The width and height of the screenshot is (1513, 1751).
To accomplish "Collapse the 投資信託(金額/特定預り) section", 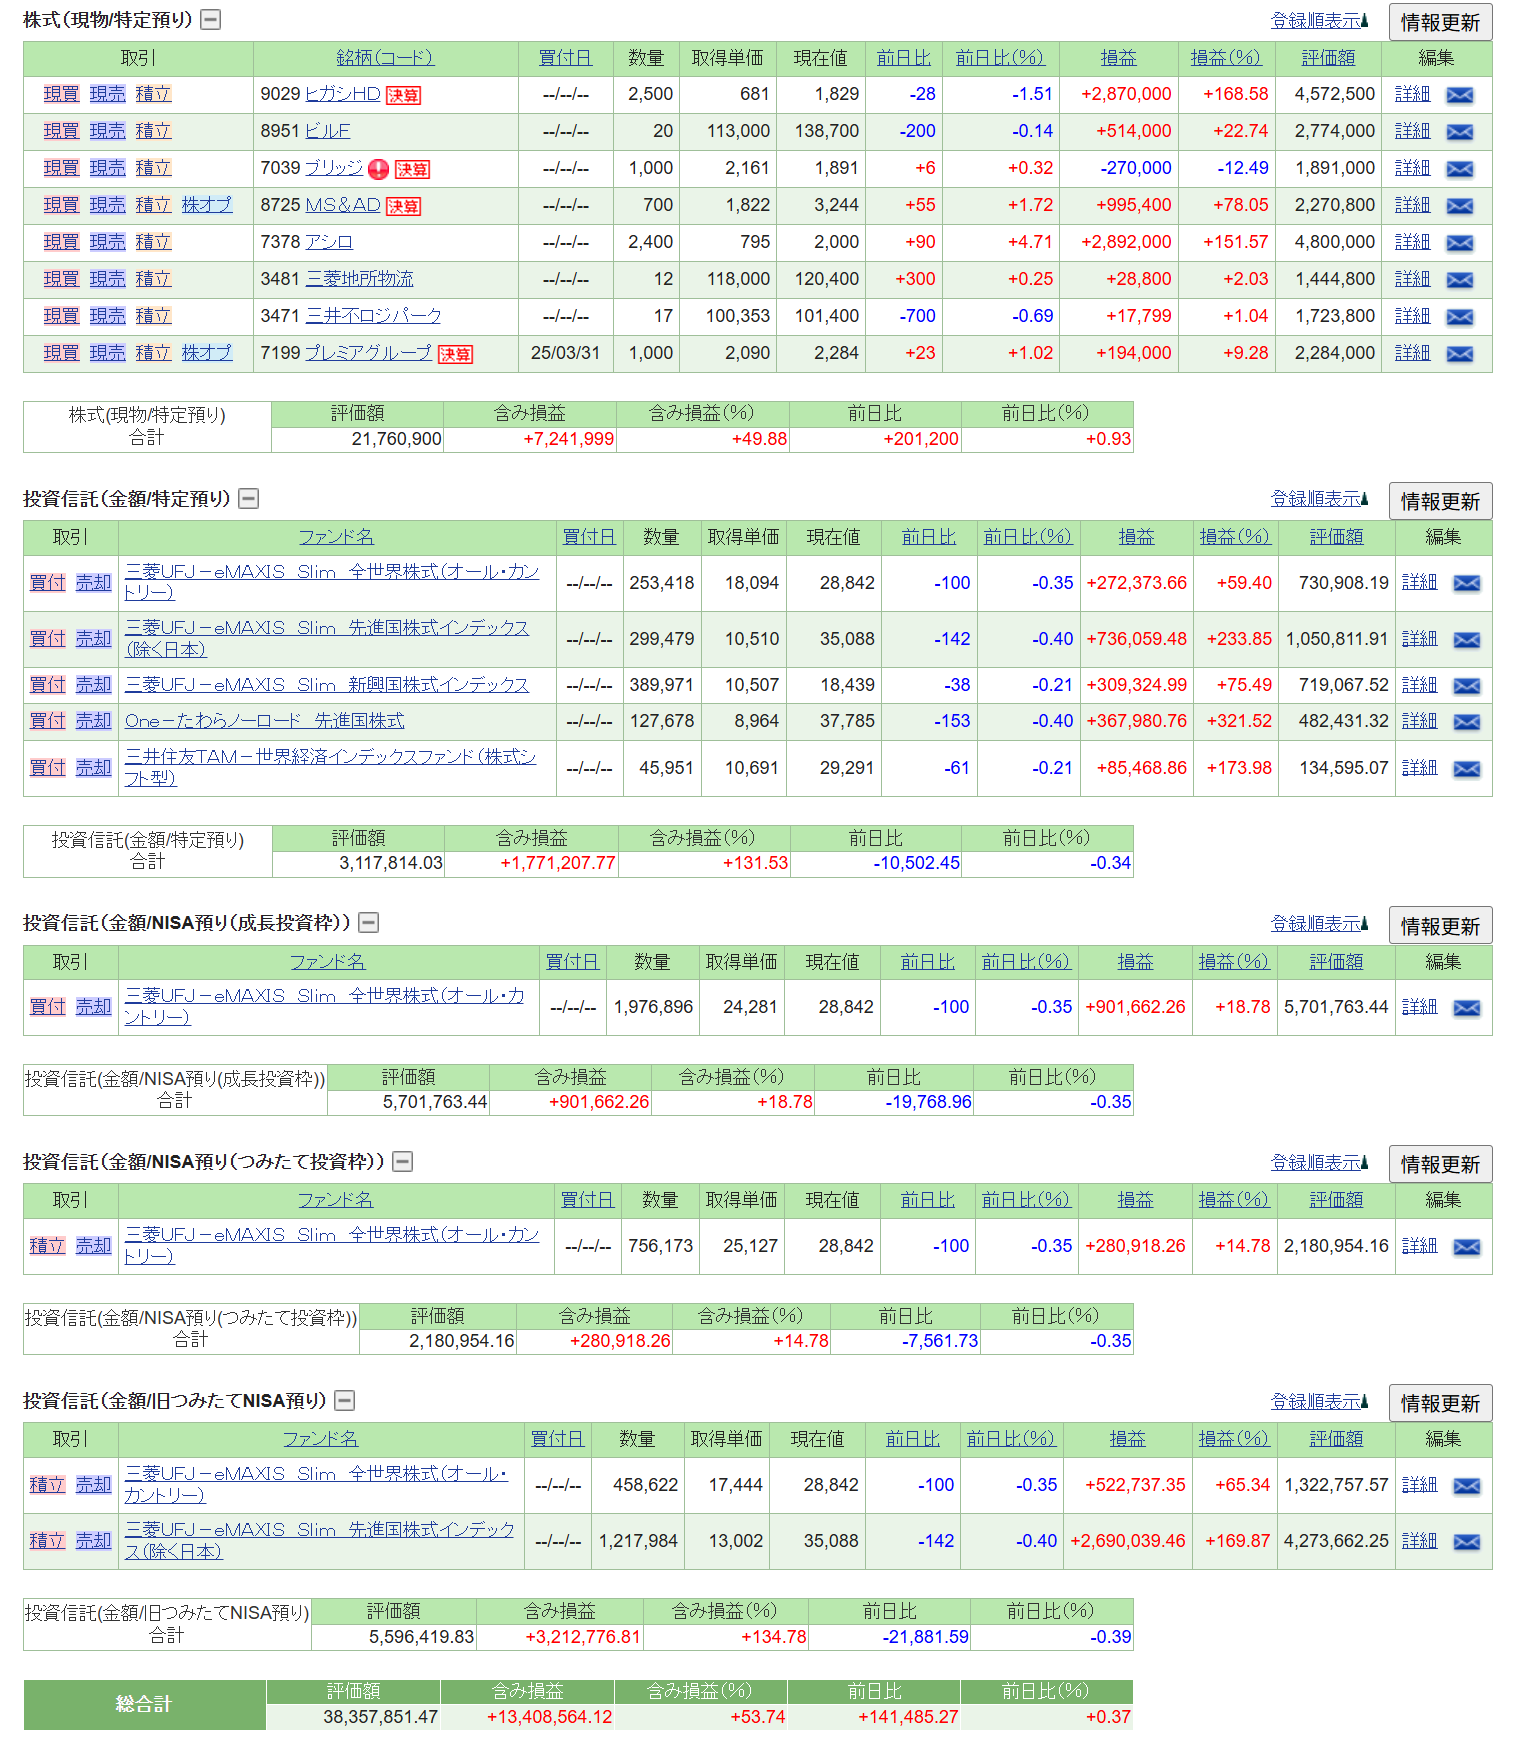I will pos(248,498).
